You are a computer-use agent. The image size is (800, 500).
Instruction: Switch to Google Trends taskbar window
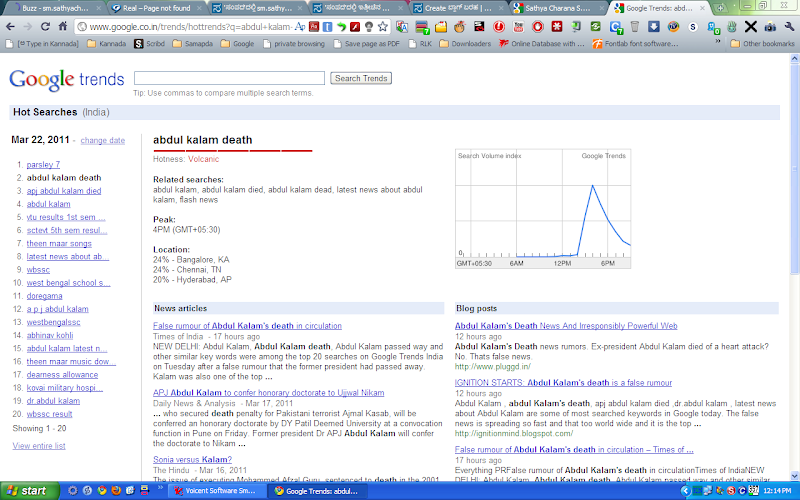(x=319, y=491)
